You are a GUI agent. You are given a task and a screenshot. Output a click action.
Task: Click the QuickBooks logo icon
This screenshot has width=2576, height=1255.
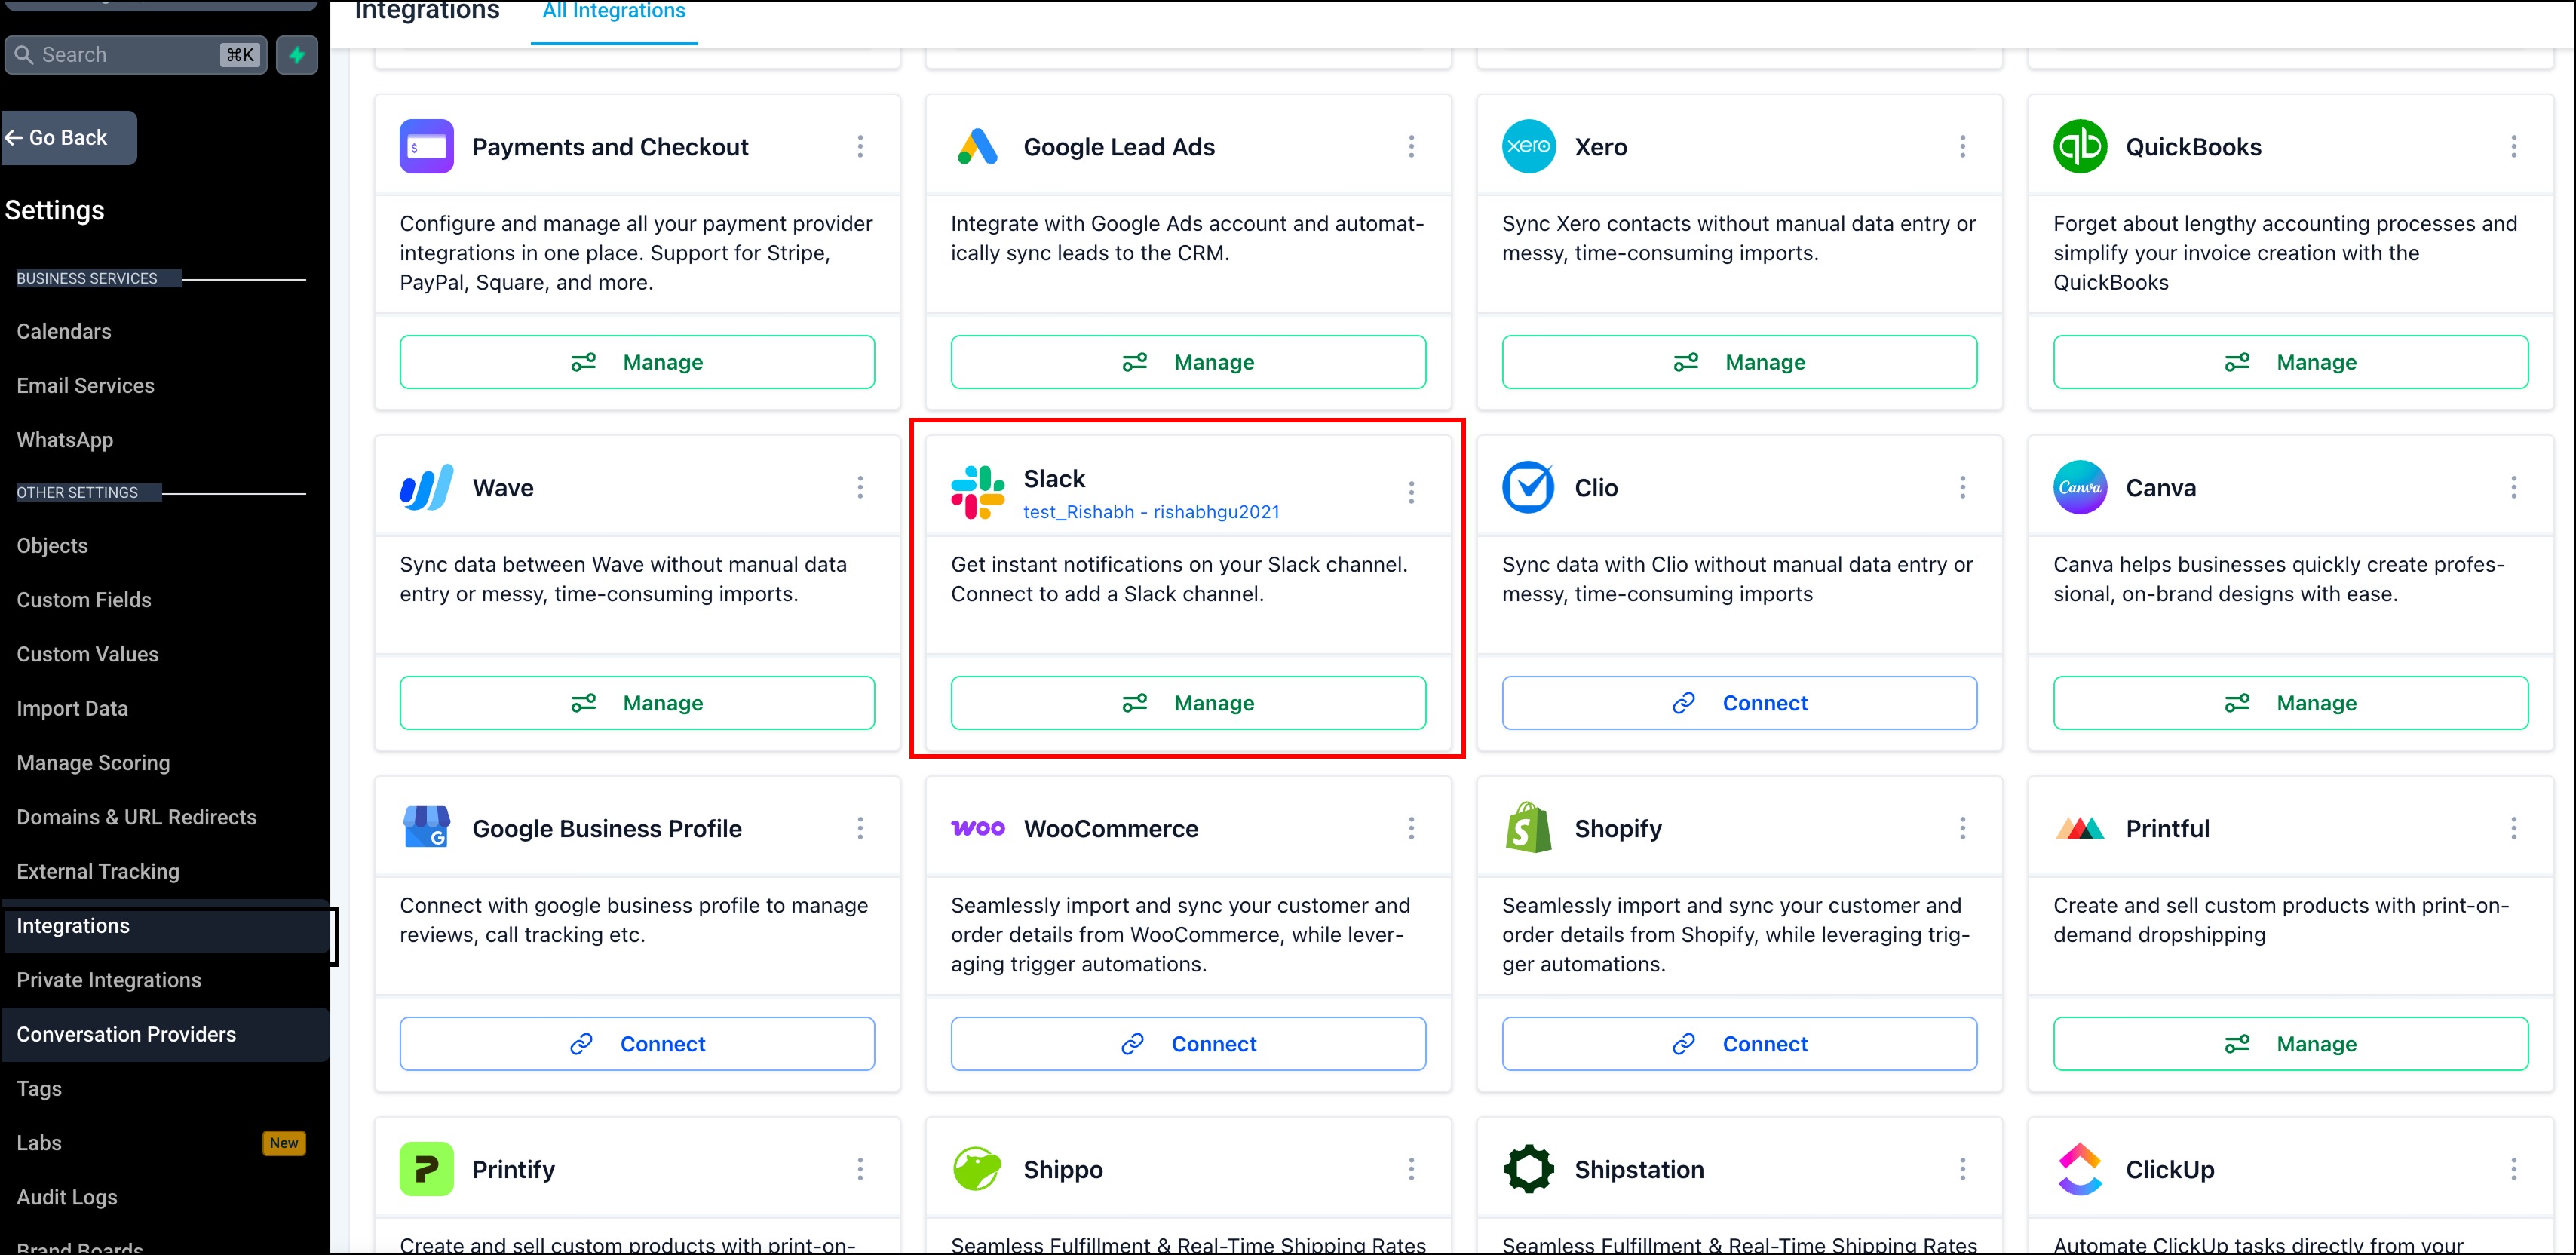click(x=2080, y=147)
